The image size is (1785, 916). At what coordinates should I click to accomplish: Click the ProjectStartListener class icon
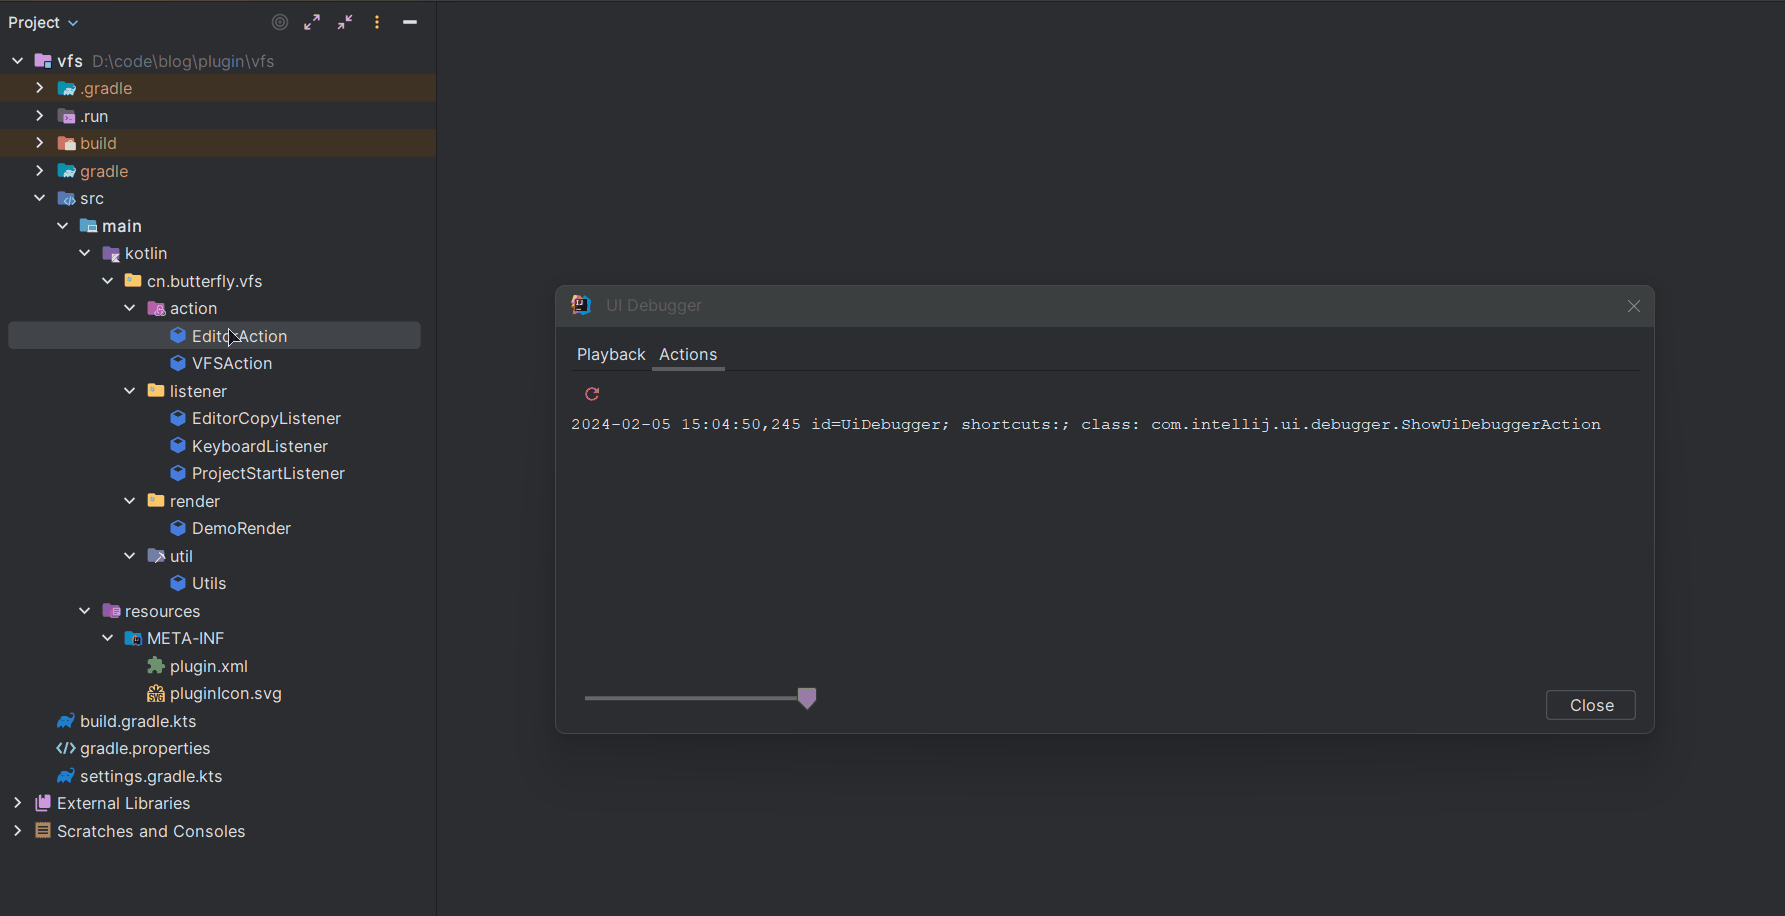[178, 473]
